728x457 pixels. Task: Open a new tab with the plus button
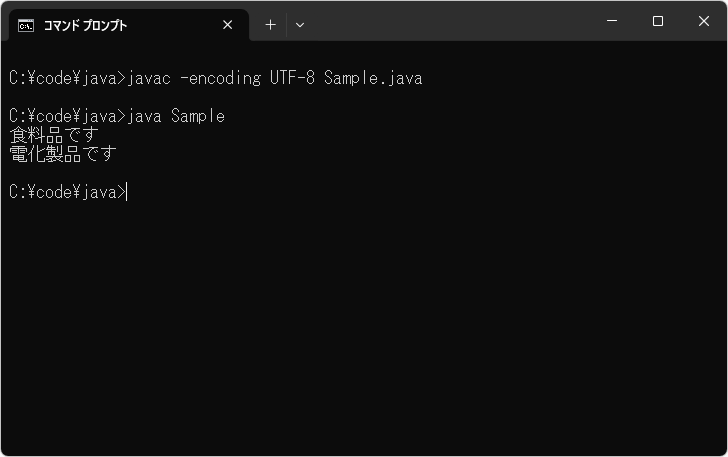(270, 25)
